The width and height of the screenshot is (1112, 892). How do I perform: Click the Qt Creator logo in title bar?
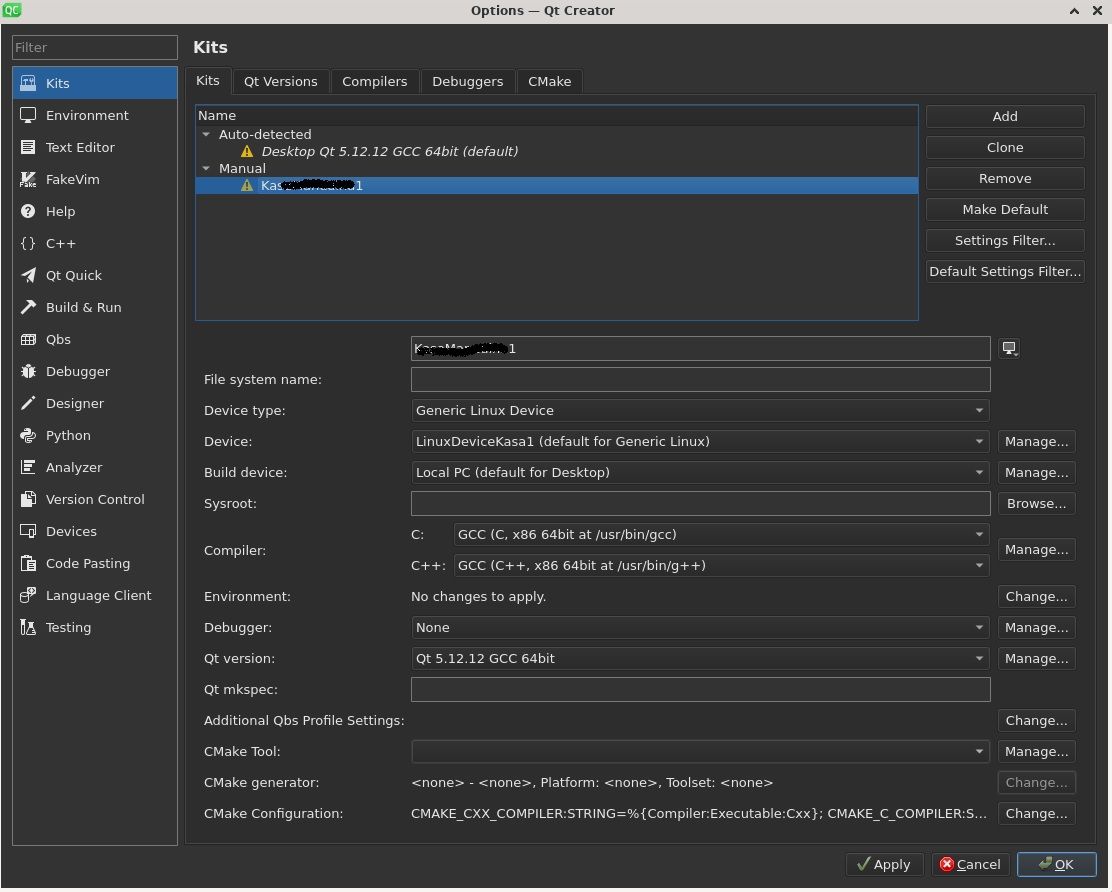[12, 10]
